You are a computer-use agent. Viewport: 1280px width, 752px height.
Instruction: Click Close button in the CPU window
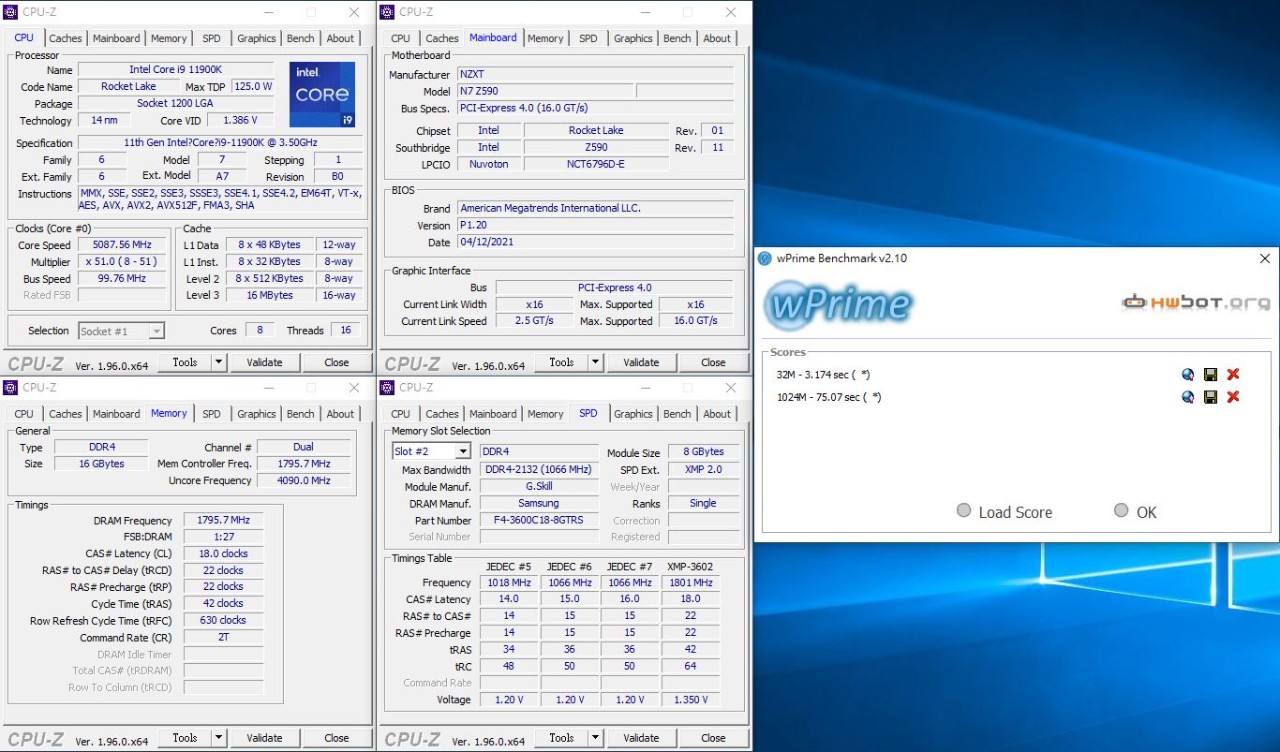tap(337, 362)
